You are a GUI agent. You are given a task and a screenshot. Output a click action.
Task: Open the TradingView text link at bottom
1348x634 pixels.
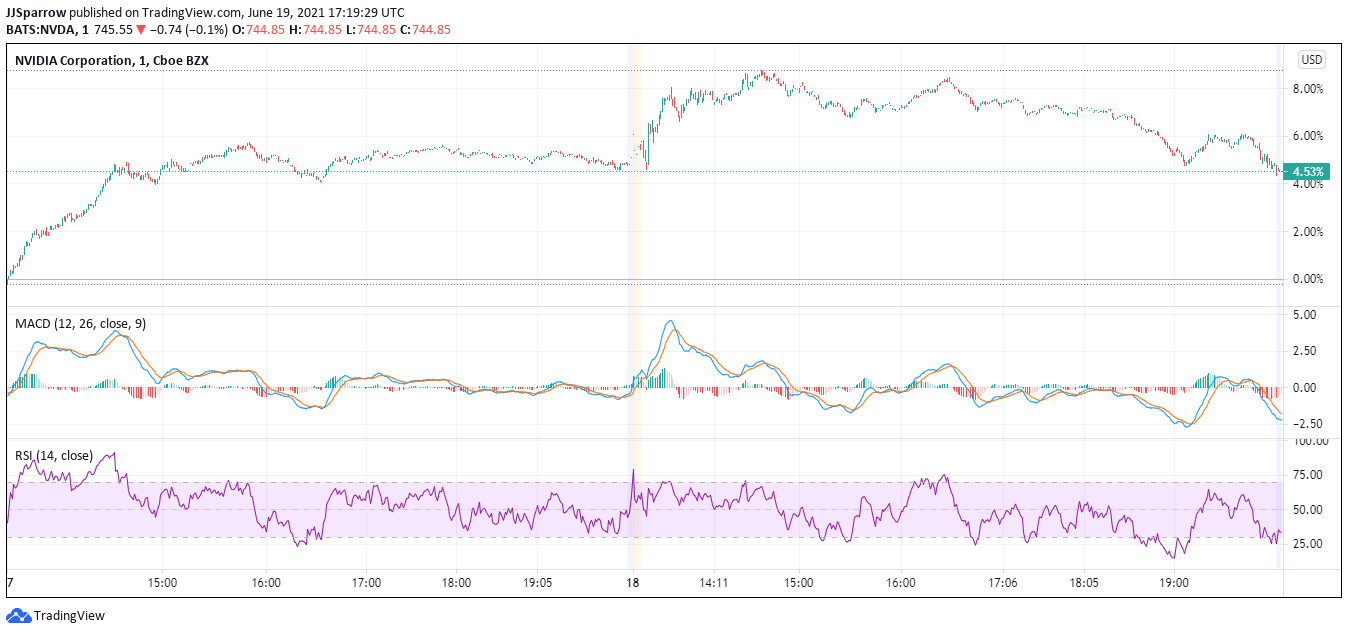click(69, 616)
